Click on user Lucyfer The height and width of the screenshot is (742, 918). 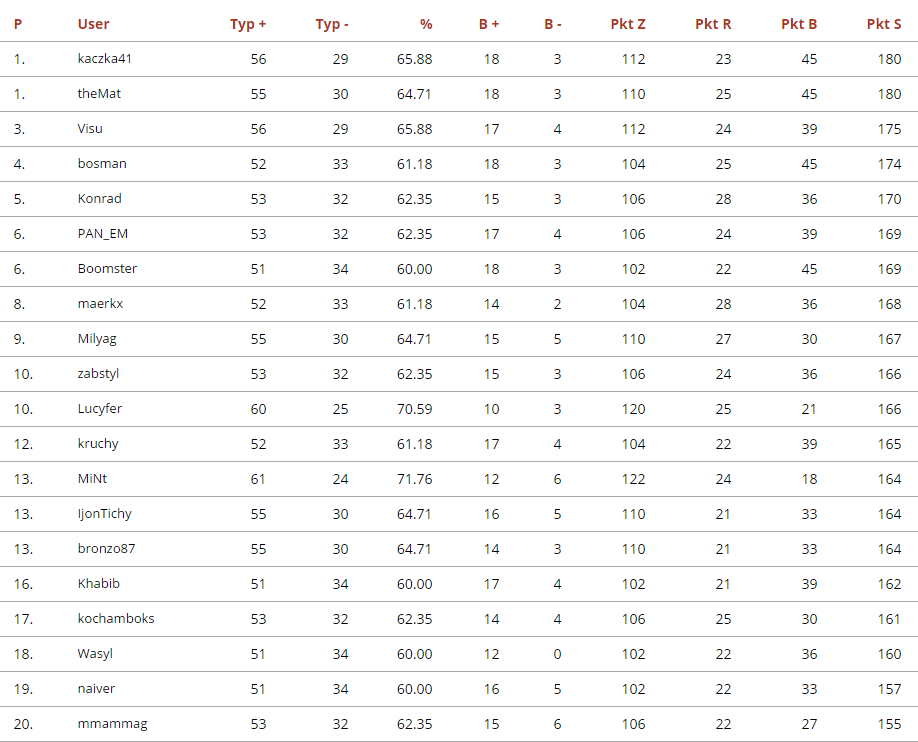click(100, 409)
